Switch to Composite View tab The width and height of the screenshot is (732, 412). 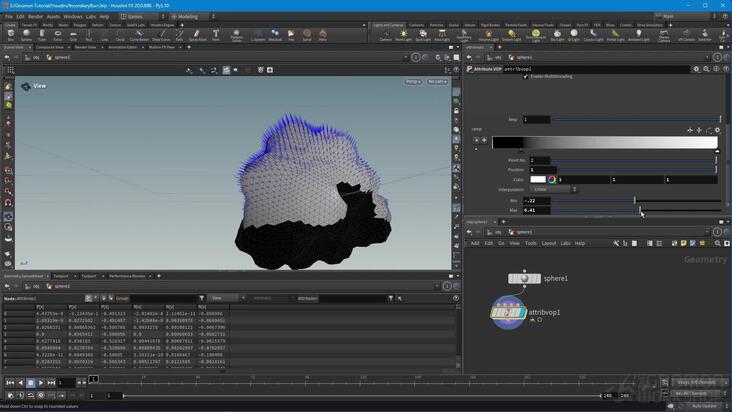click(x=49, y=47)
